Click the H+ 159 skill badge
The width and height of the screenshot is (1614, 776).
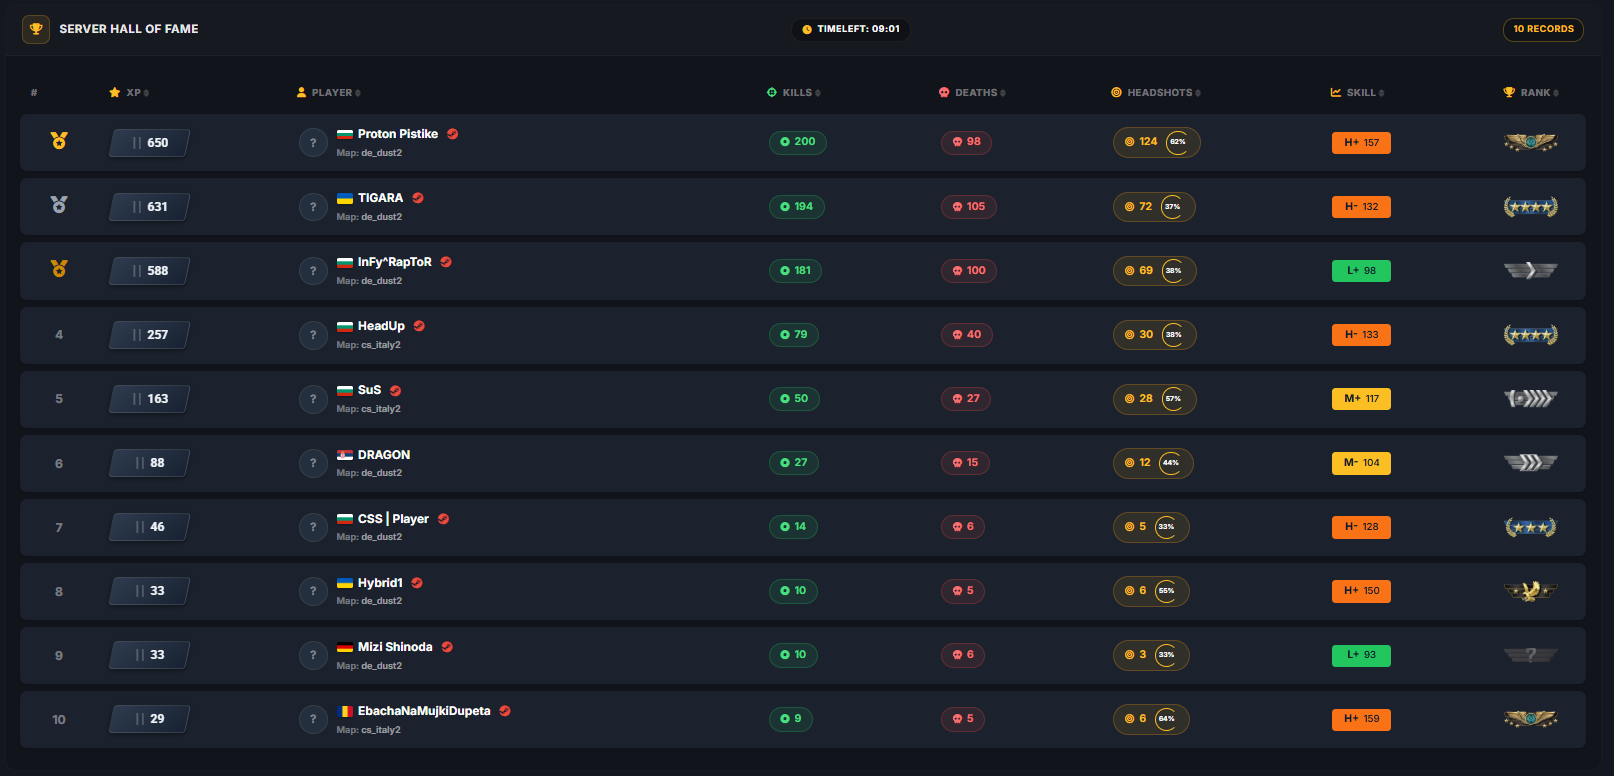[x=1361, y=719]
